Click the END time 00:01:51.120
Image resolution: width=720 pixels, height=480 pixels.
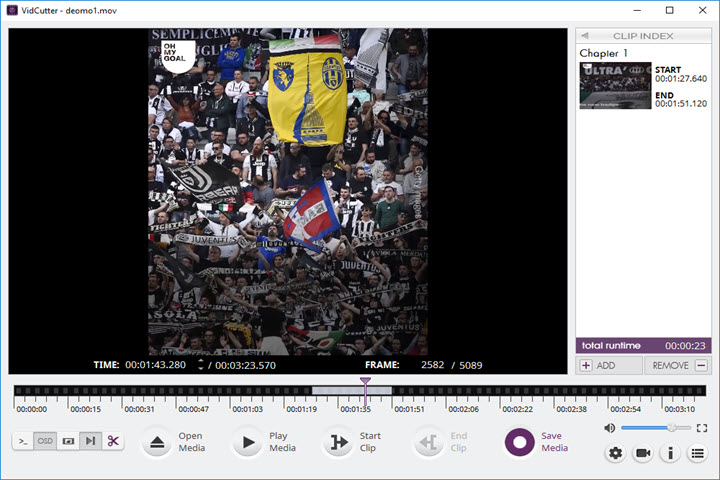[x=681, y=104]
